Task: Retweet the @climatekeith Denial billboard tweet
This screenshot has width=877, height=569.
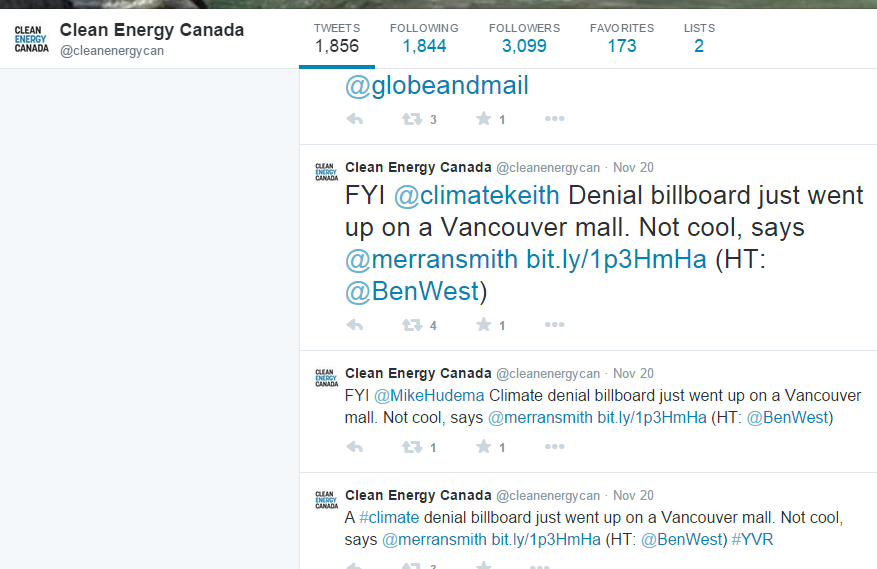Action: point(411,325)
